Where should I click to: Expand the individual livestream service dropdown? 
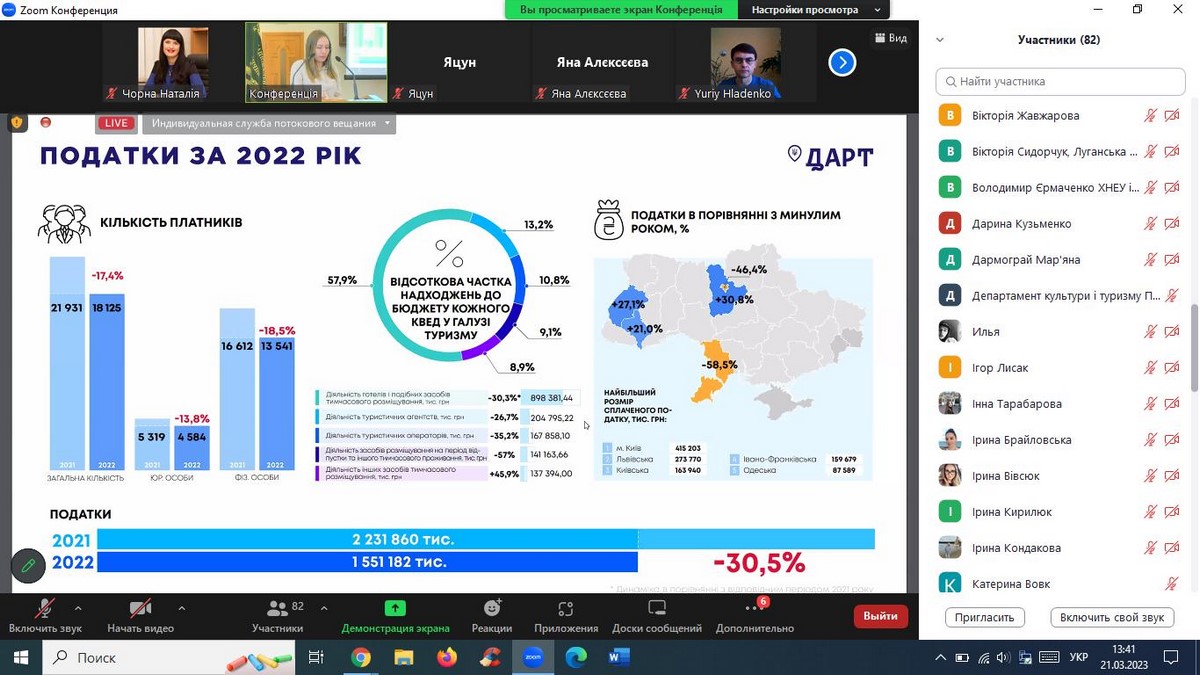click(270, 123)
